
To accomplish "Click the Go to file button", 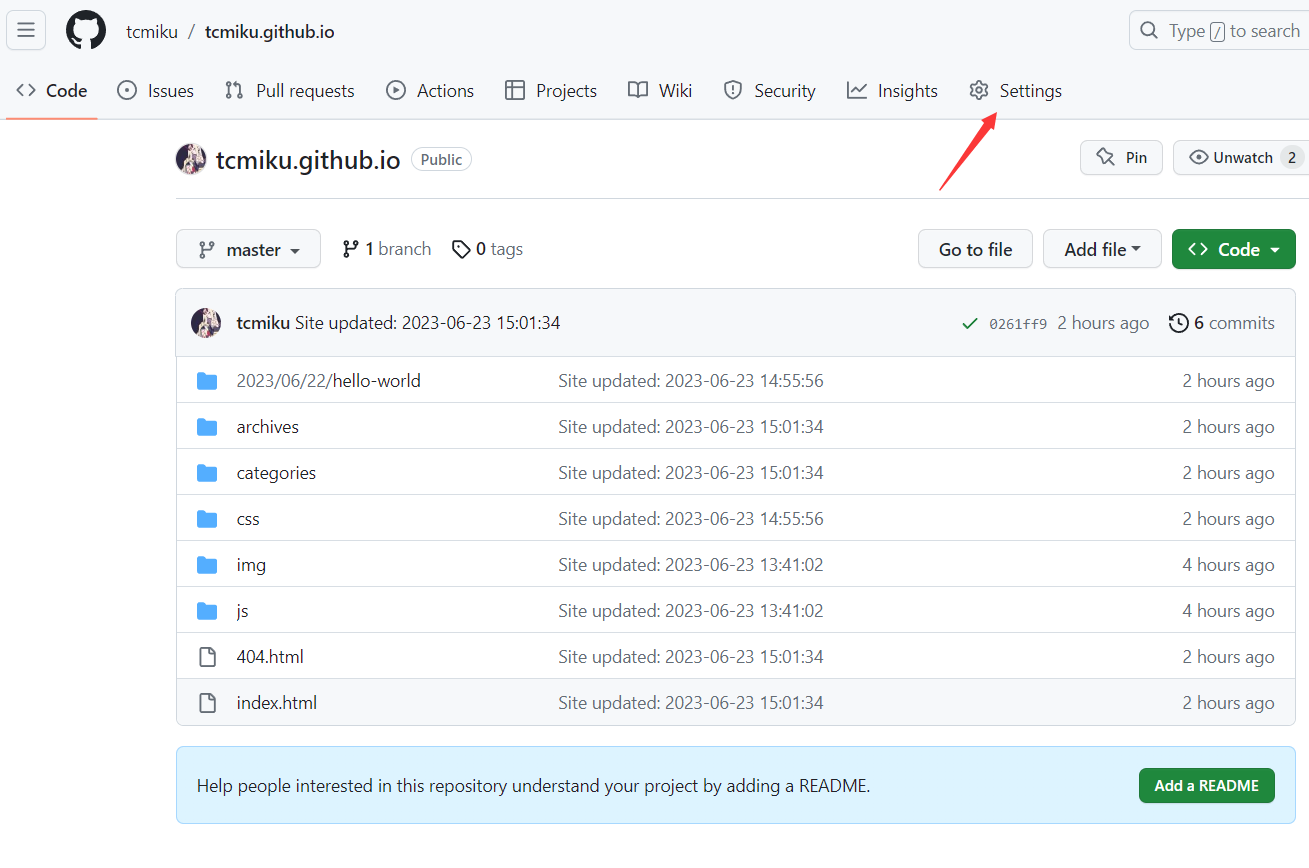I will click(975, 249).
